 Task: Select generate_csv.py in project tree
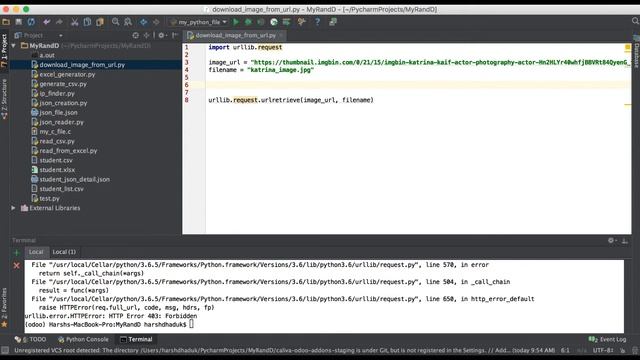pos(59,84)
